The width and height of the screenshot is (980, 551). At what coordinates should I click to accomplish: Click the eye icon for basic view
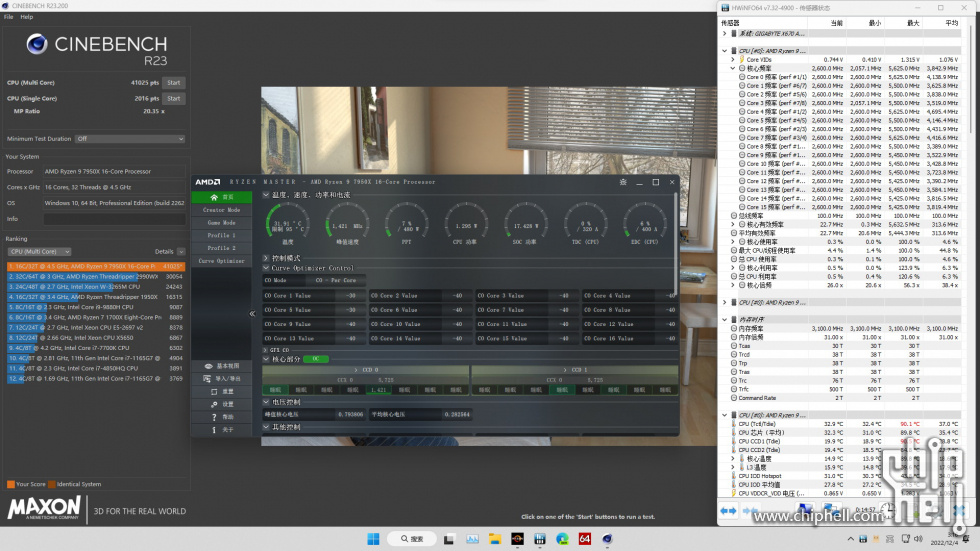click(x=209, y=366)
